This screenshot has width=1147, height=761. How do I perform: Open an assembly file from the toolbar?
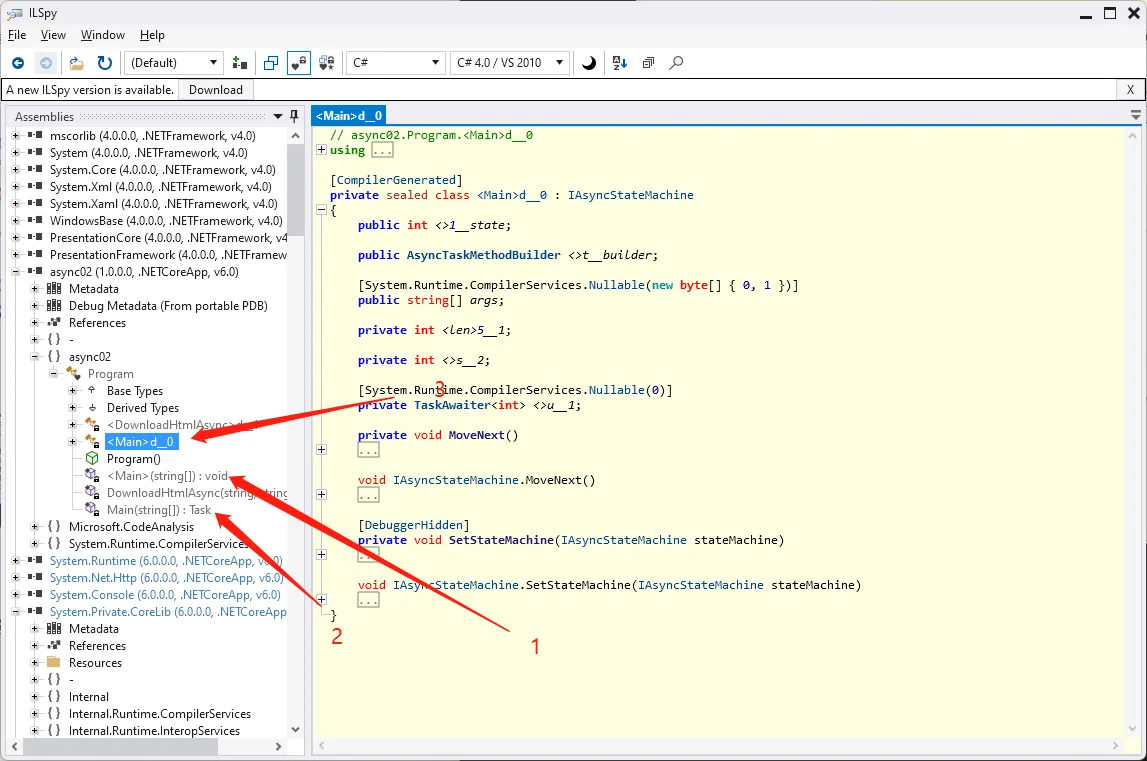(76, 63)
